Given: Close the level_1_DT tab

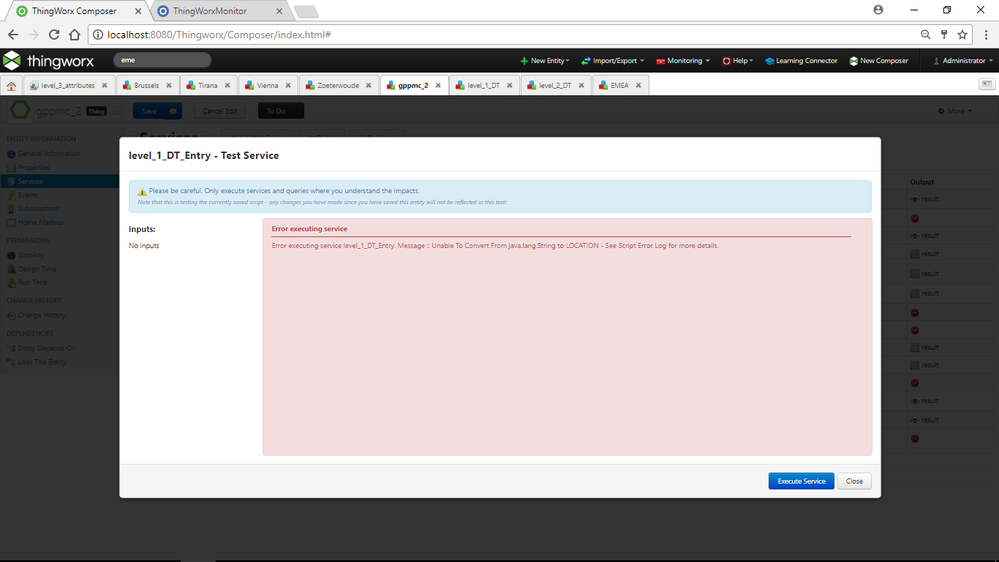Looking at the screenshot, I should coord(510,85).
